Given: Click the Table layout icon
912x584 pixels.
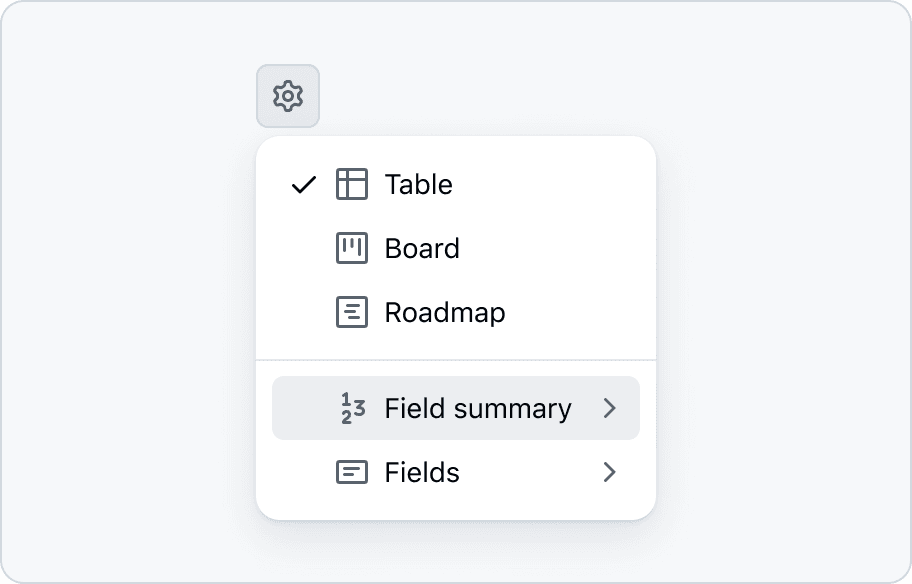Looking at the screenshot, I should [352, 184].
